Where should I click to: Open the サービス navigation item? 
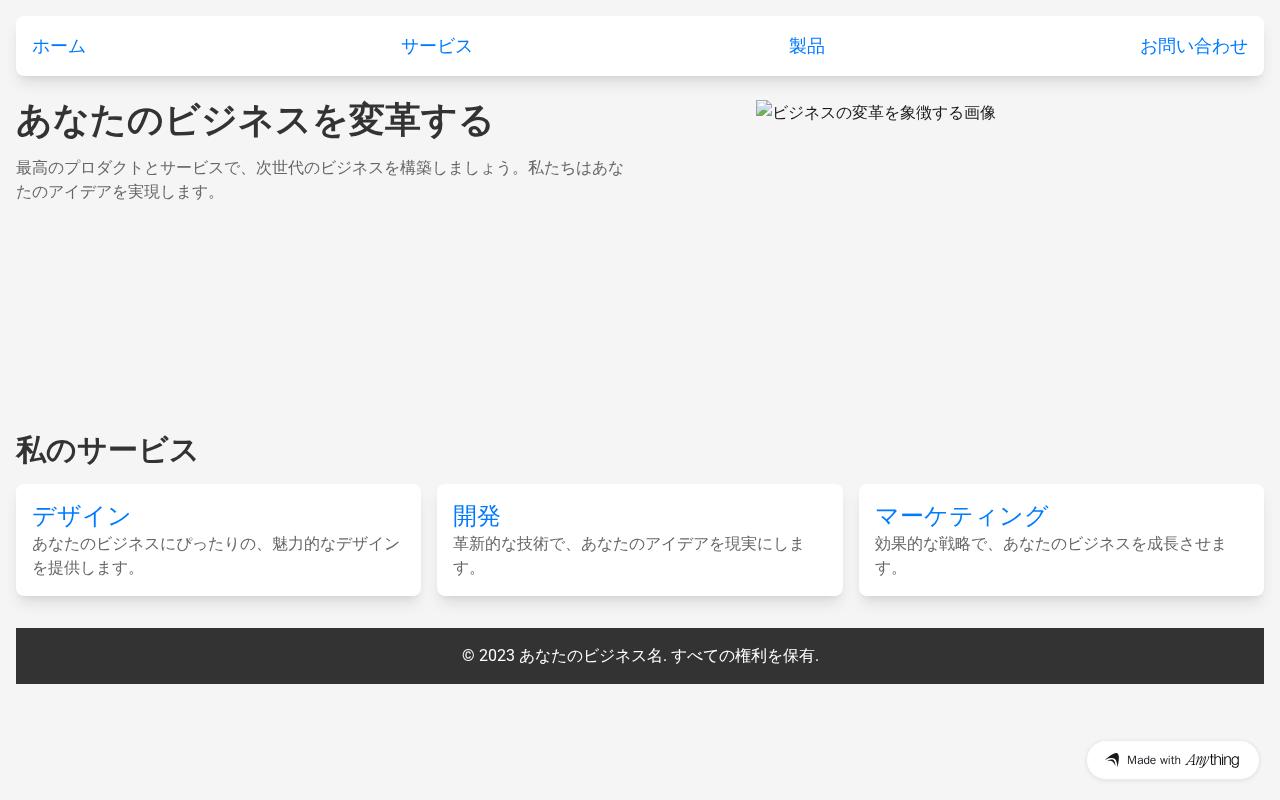436,46
